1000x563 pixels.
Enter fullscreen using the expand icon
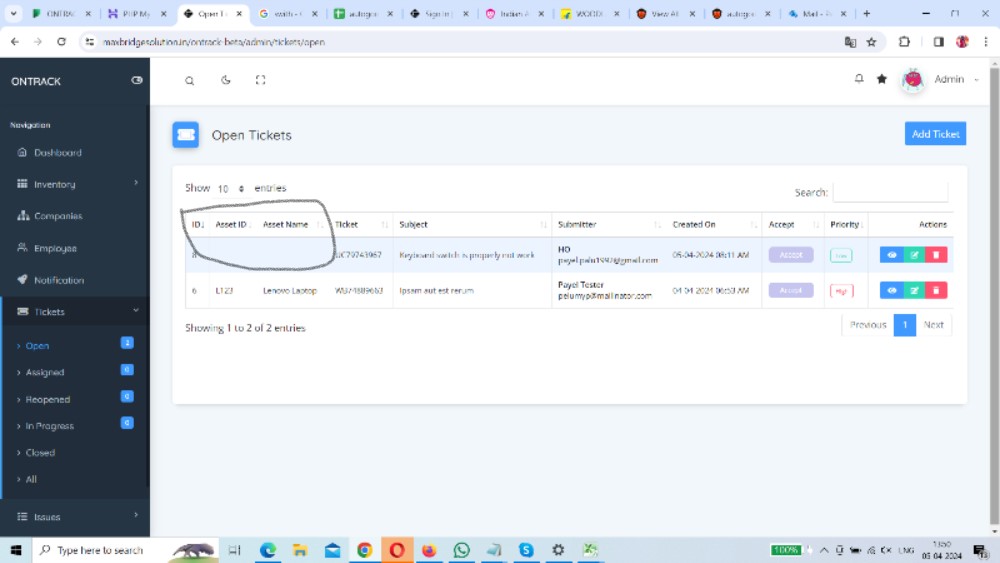[x=260, y=81]
